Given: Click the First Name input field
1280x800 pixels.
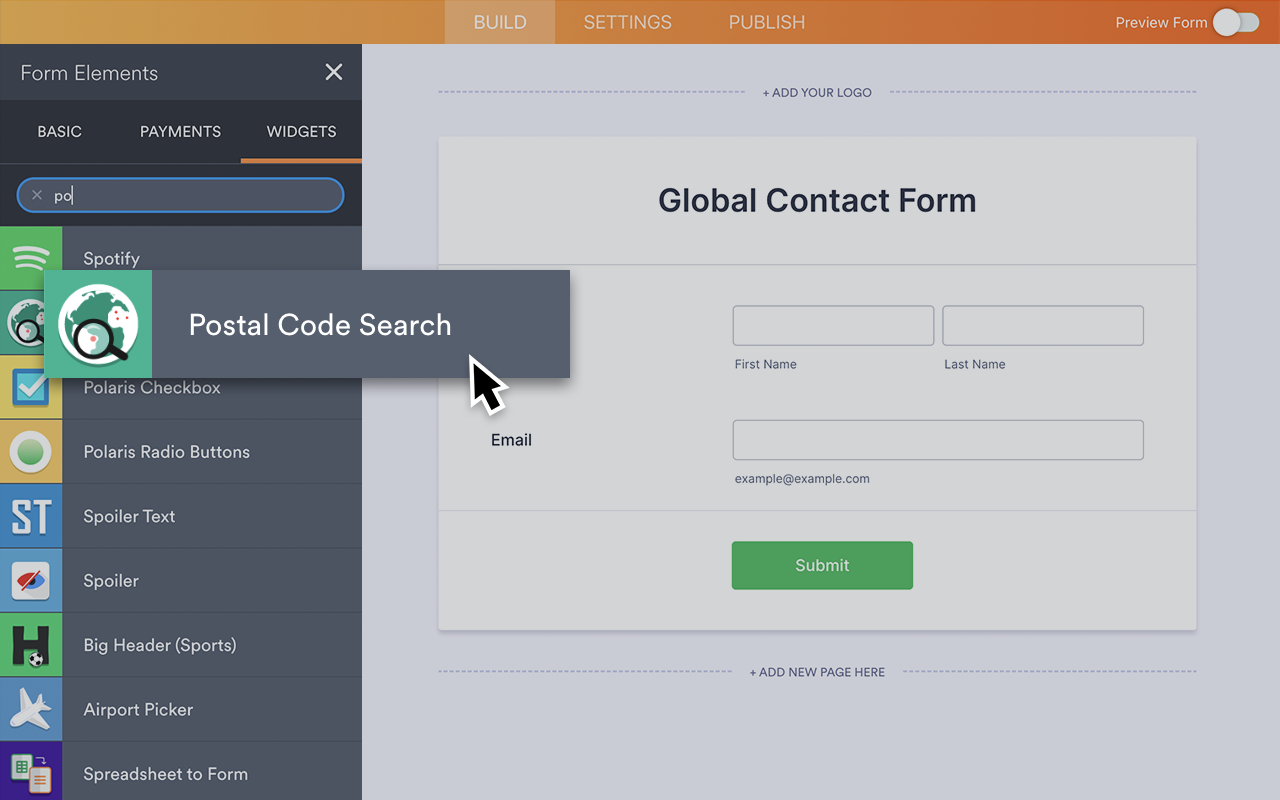Looking at the screenshot, I should point(833,325).
